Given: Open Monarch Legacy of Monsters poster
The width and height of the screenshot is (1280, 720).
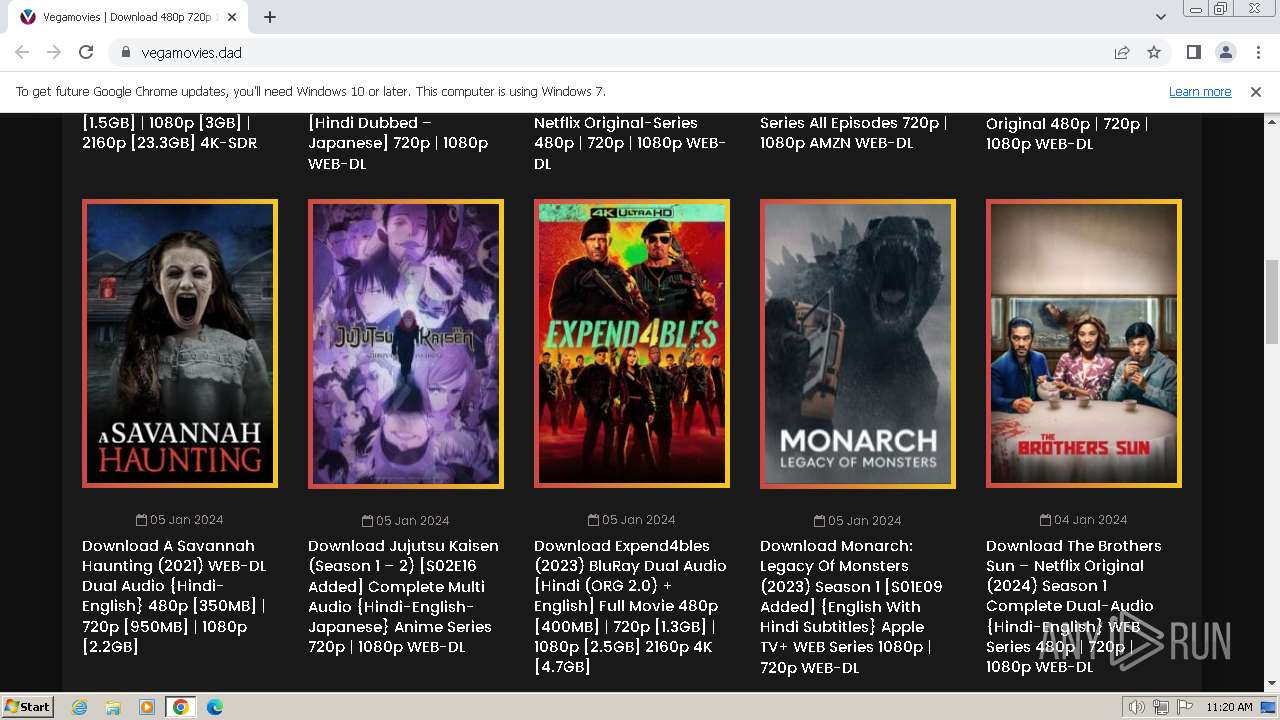Looking at the screenshot, I should 858,343.
